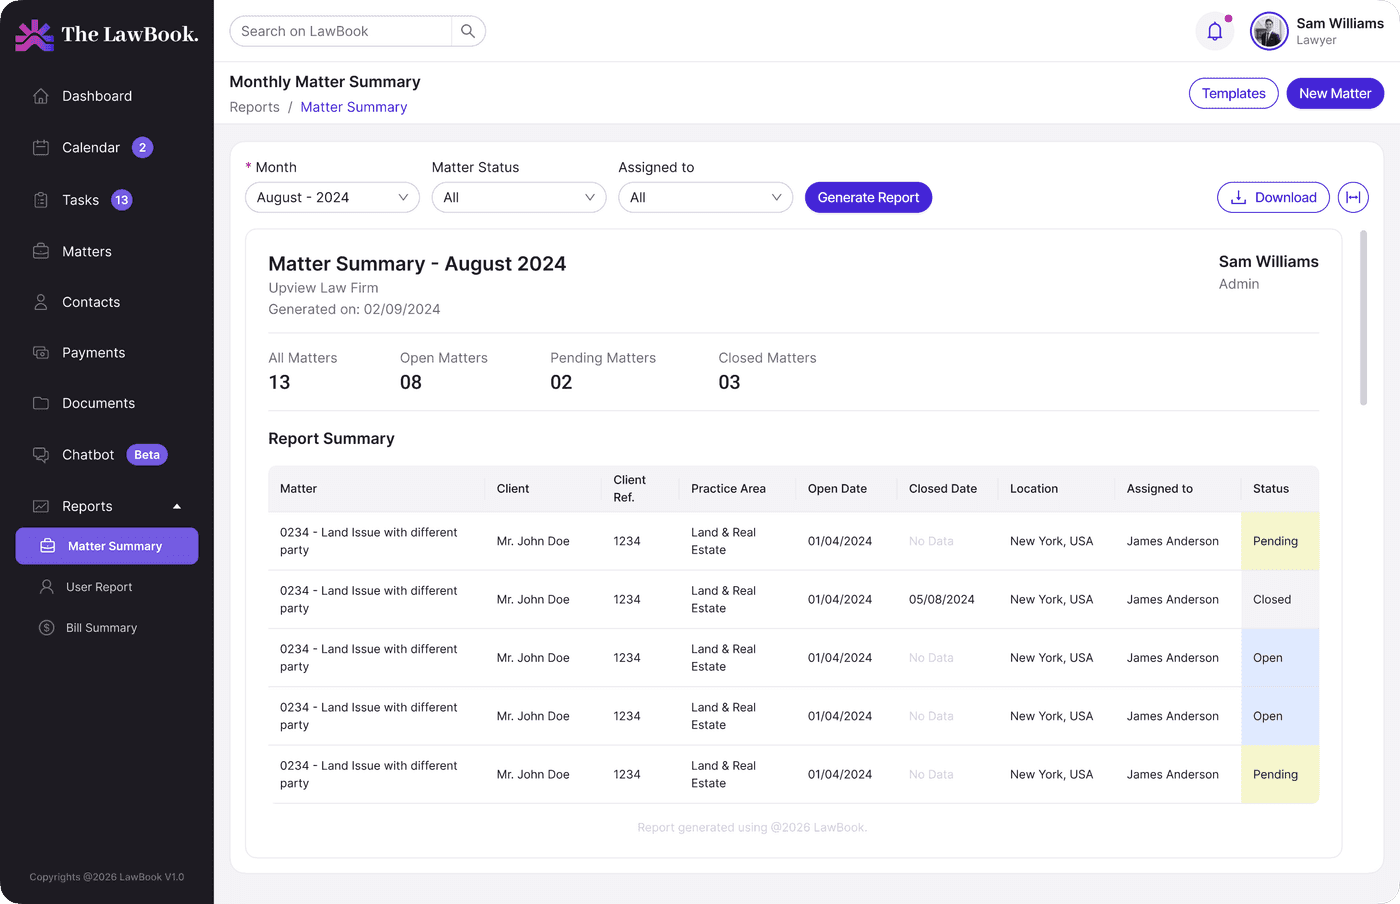Click the Tasks badge showing 13
Screen dimensions: 1400x904
[x=122, y=200]
